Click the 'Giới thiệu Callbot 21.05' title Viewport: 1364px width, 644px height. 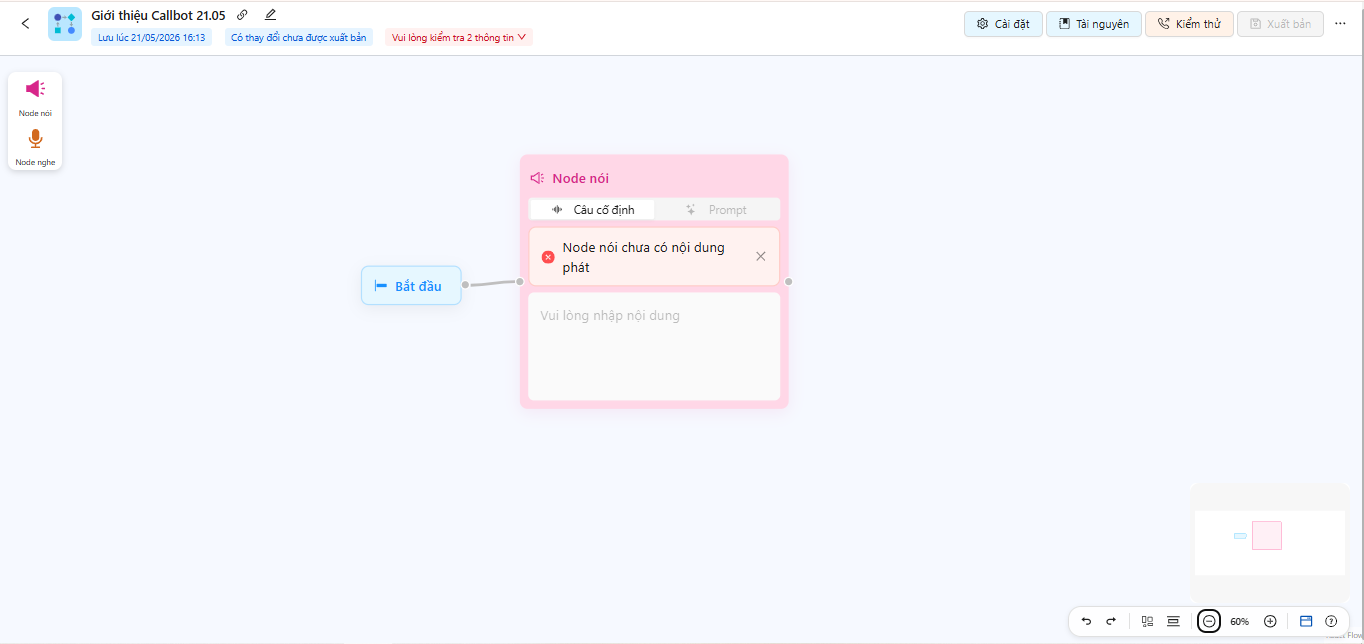tap(158, 15)
